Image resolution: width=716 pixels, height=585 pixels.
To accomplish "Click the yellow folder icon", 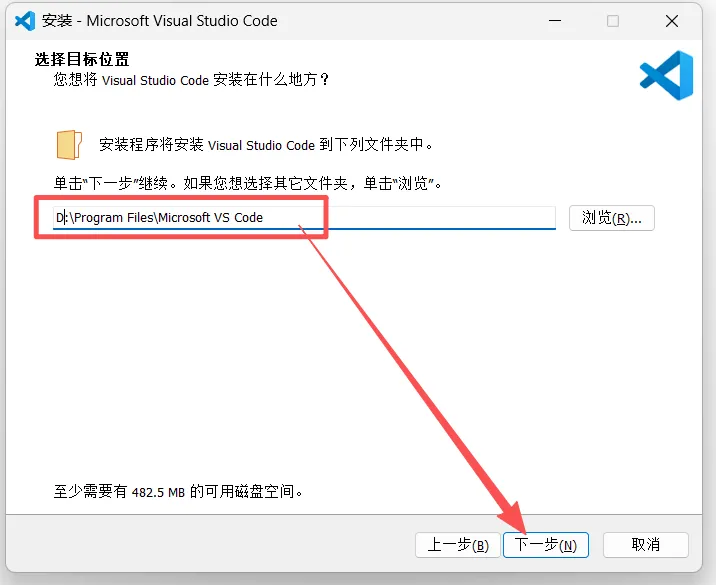I will coord(69,145).
